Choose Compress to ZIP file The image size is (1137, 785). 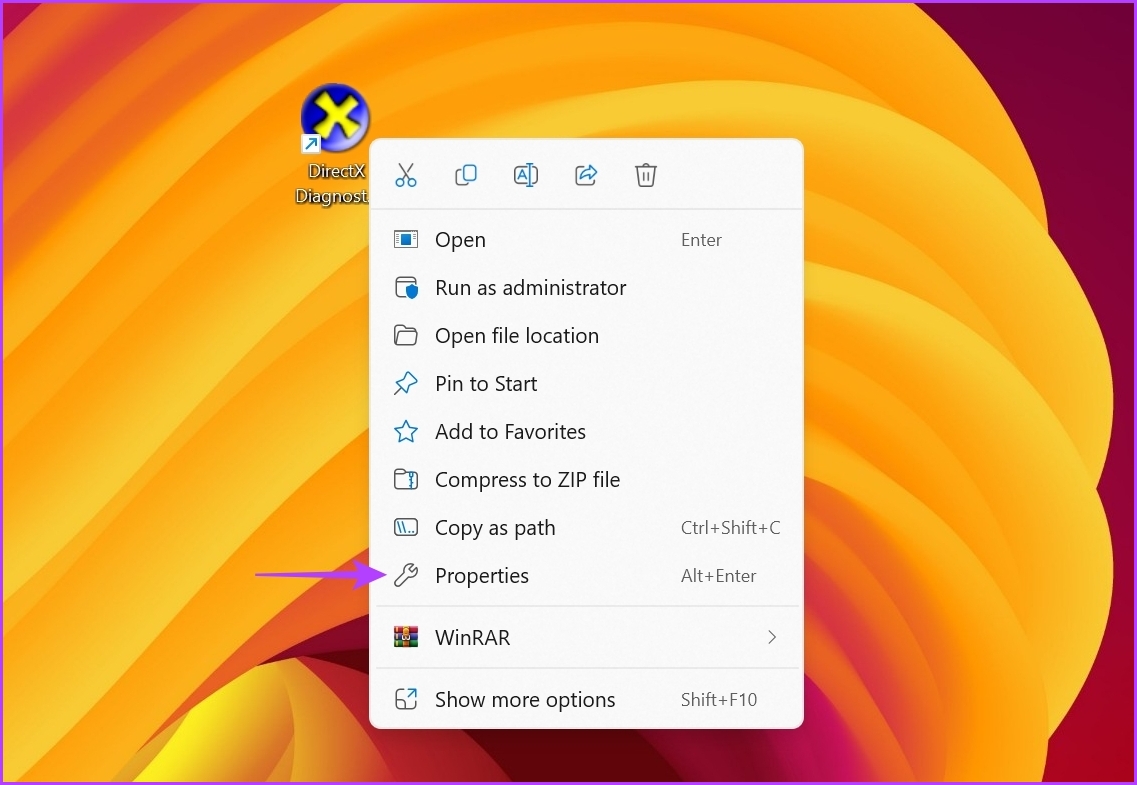click(x=586, y=479)
